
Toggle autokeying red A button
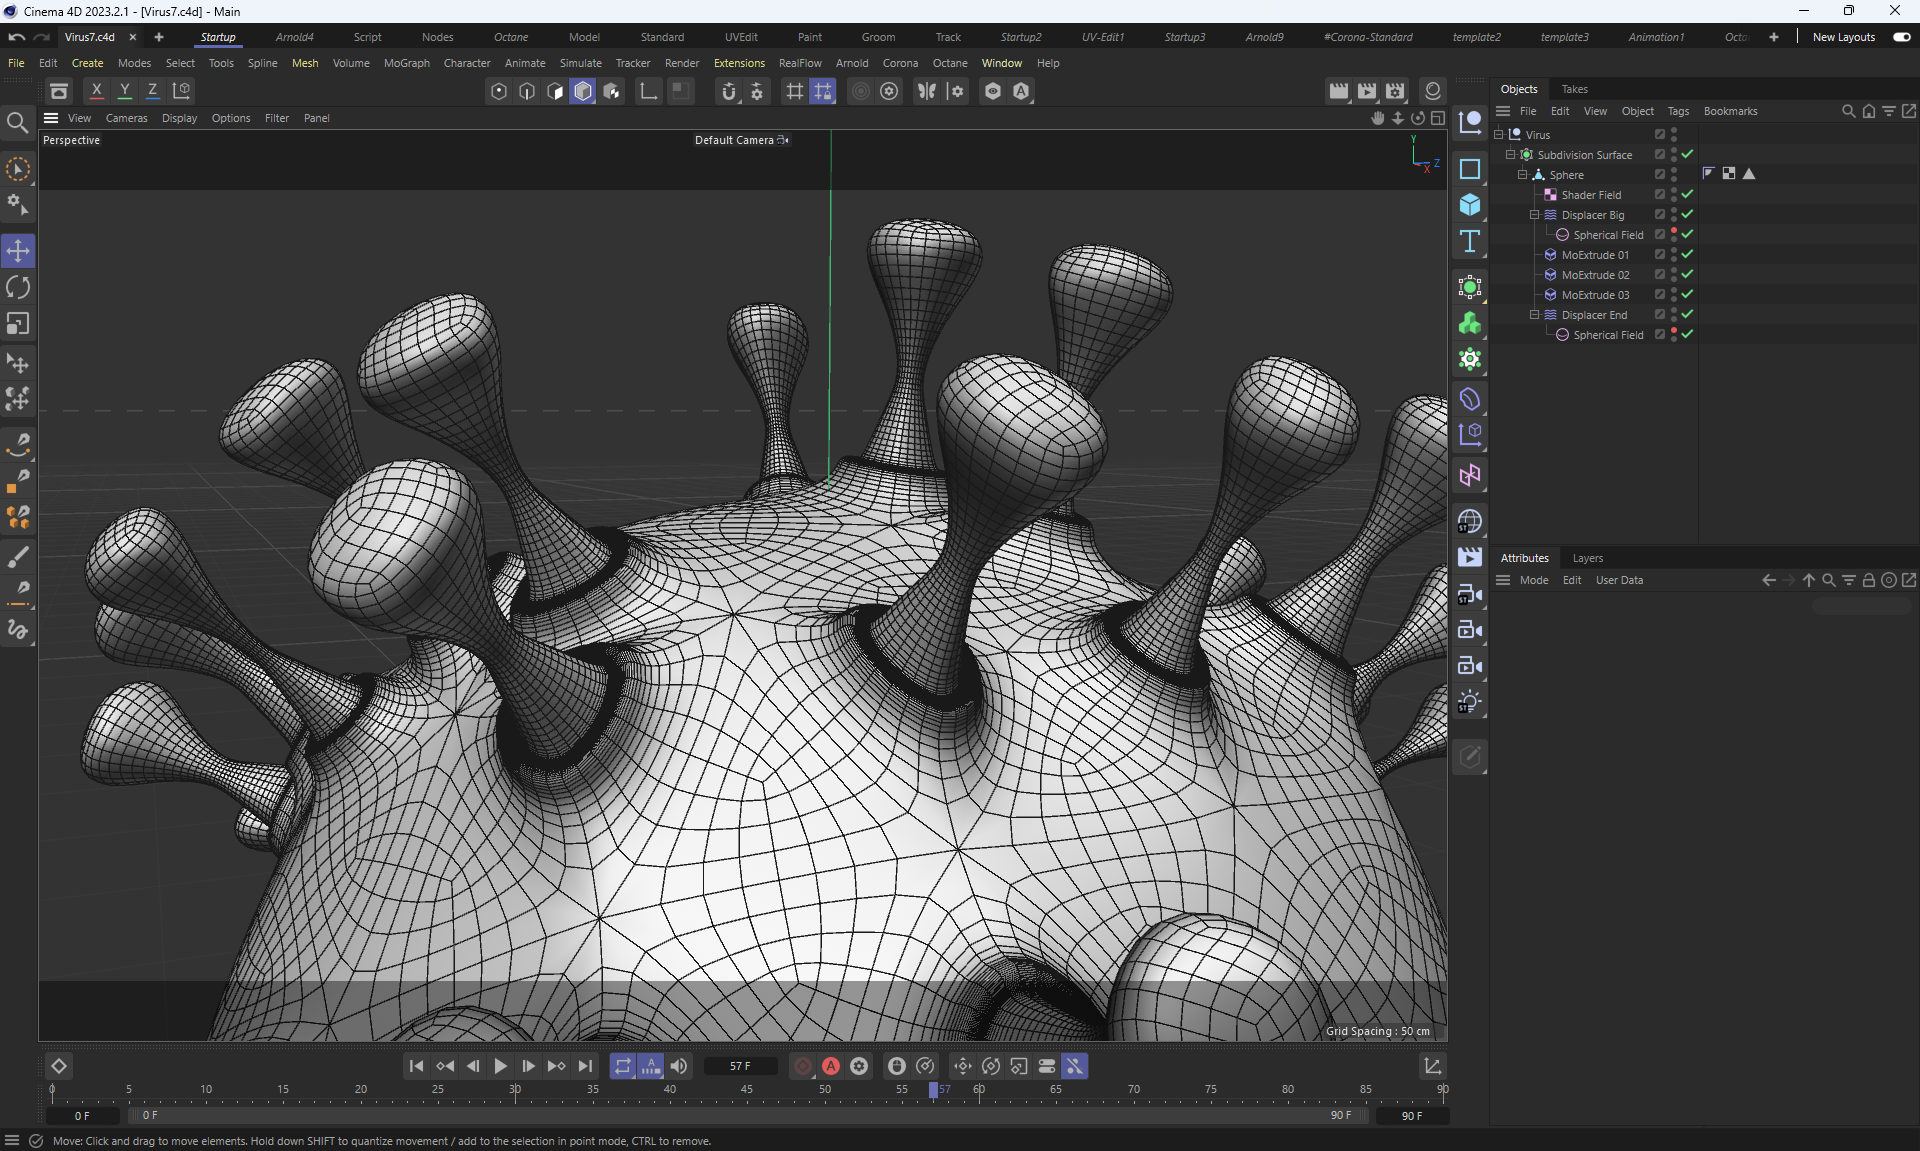pyautogui.click(x=830, y=1066)
